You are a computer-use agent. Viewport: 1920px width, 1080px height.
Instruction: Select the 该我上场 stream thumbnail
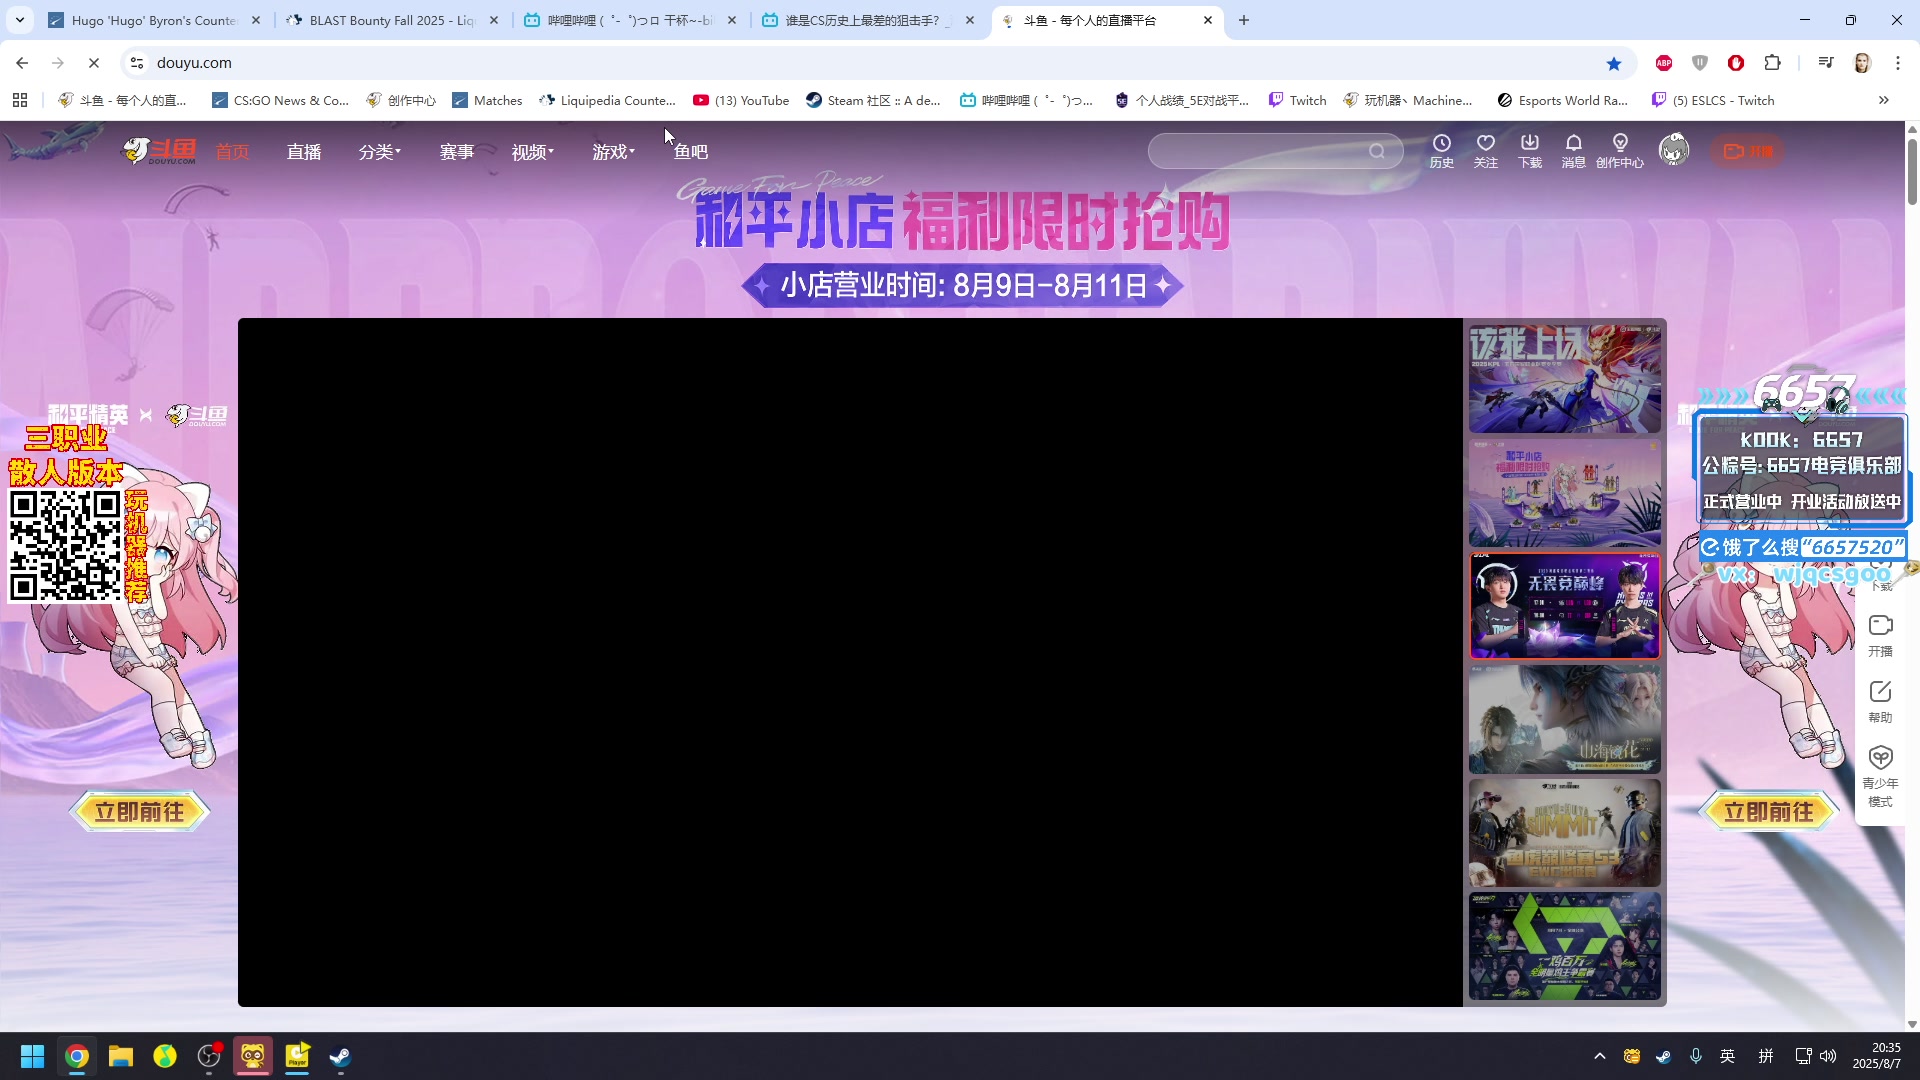click(x=1565, y=378)
